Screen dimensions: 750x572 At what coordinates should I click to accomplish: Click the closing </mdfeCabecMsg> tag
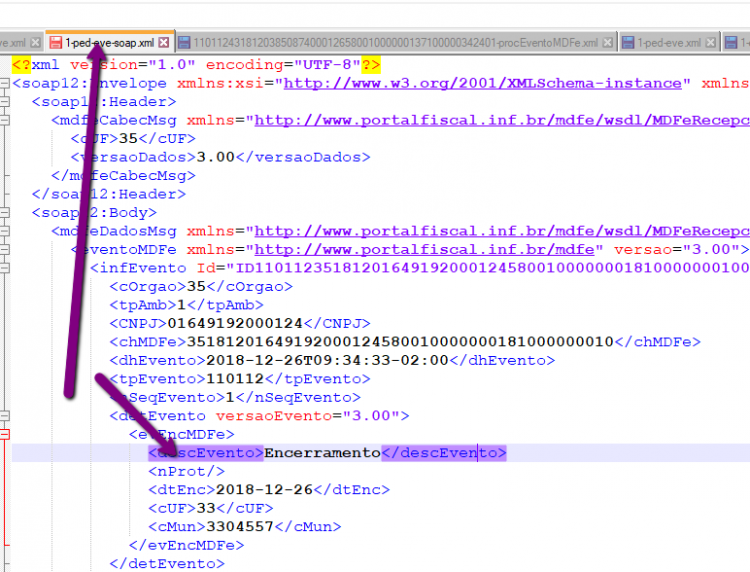[x=123, y=176]
